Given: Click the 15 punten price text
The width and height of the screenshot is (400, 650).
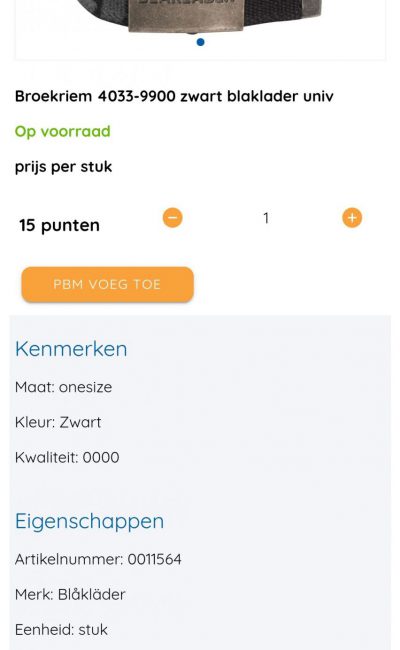Looking at the screenshot, I should 59,226.
